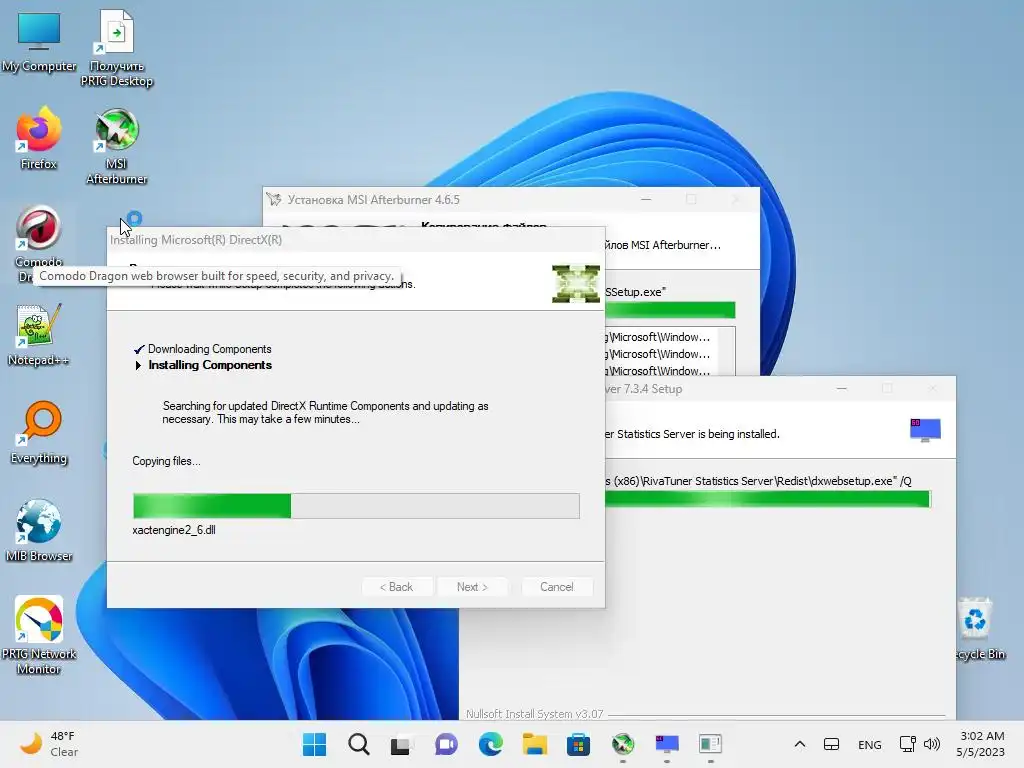The image size is (1024, 768).
Task: Launch Microsoft Edge from the taskbar
Action: pyautogui.click(x=490, y=744)
